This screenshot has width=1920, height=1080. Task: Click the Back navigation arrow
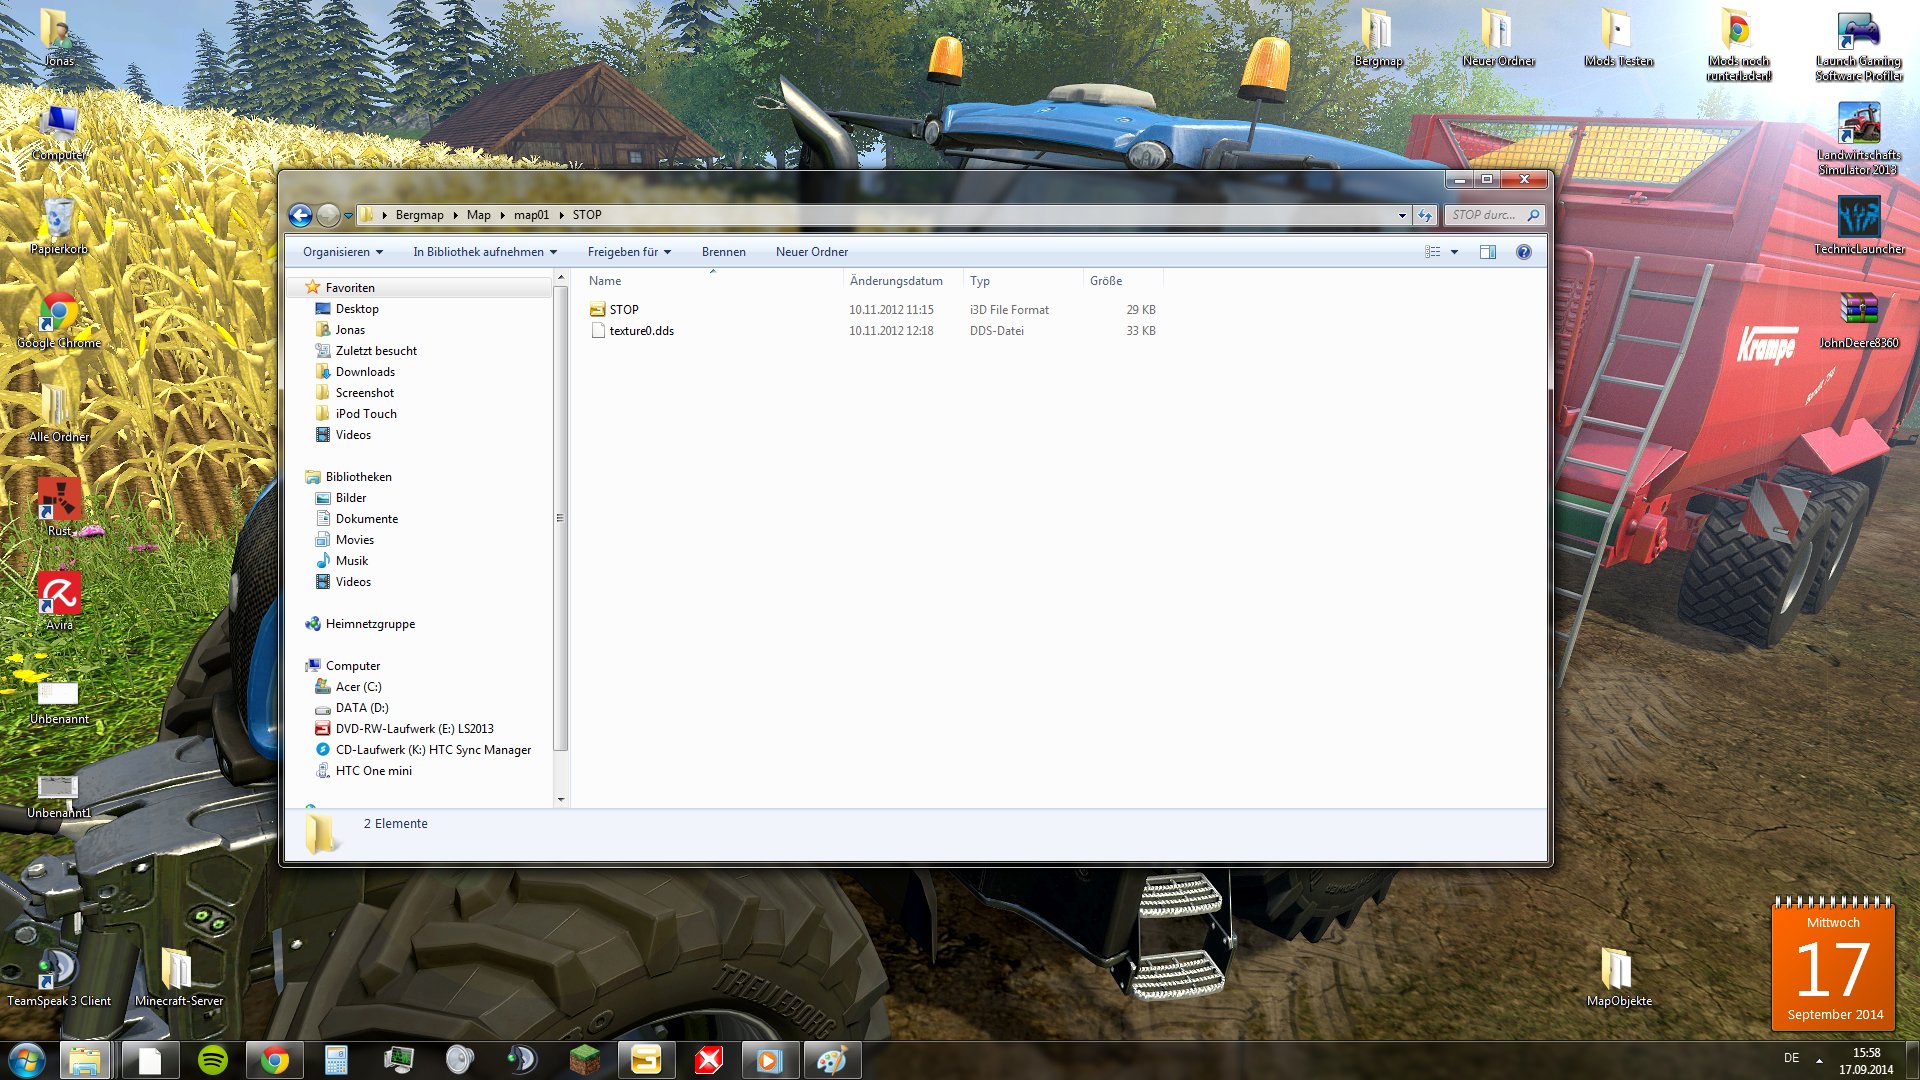(x=300, y=215)
